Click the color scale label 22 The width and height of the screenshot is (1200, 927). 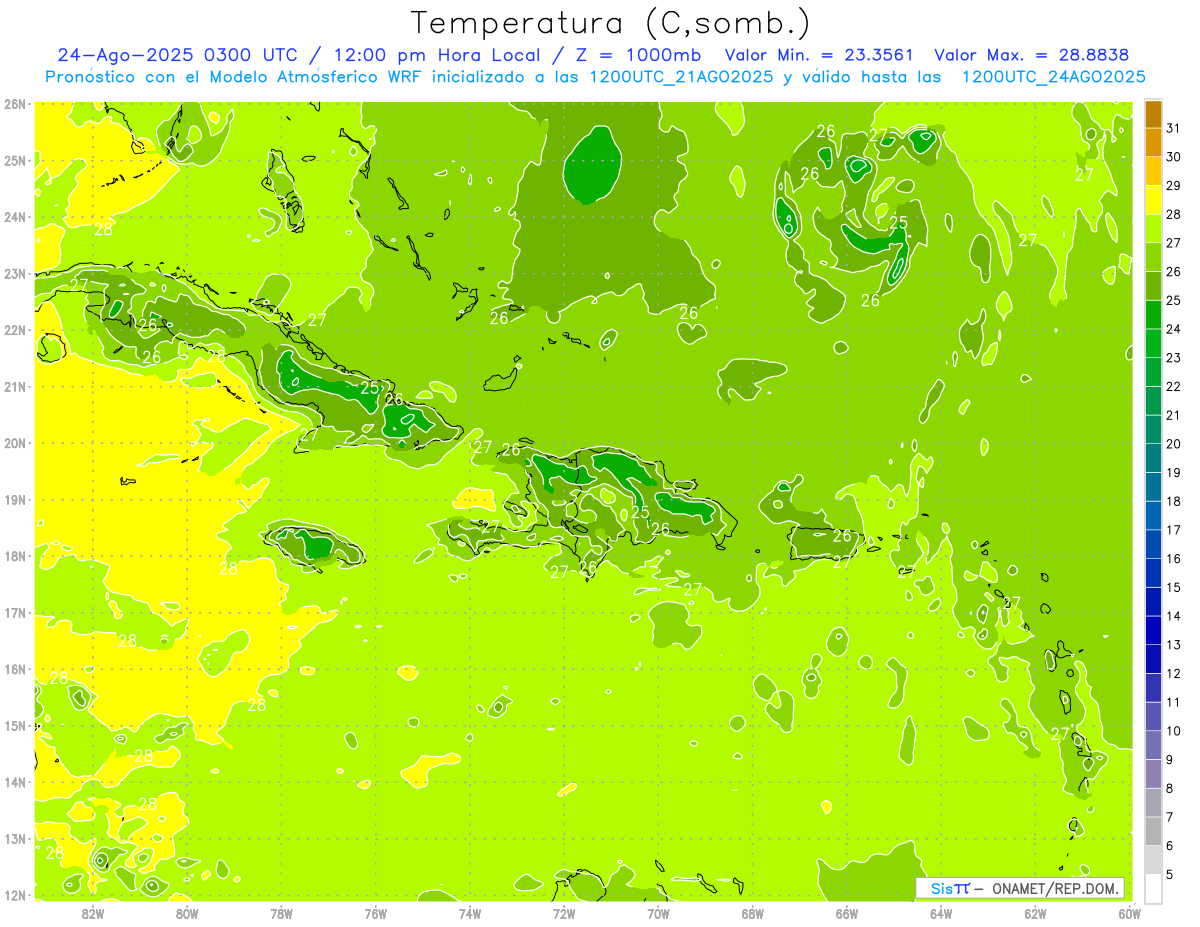coord(1173,387)
